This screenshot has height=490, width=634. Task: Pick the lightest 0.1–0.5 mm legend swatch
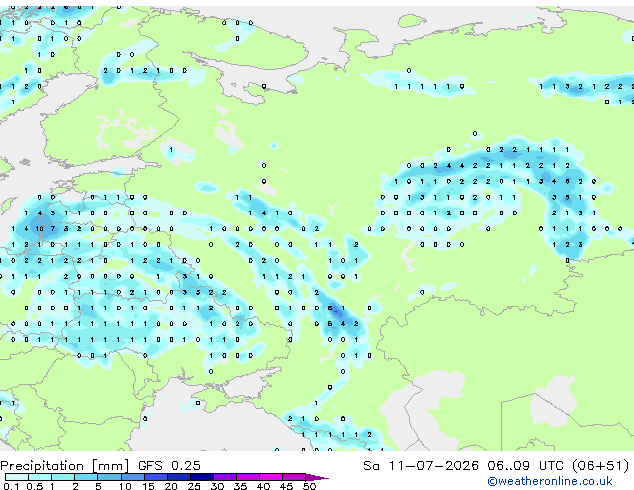pyautogui.click(x=17, y=477)
